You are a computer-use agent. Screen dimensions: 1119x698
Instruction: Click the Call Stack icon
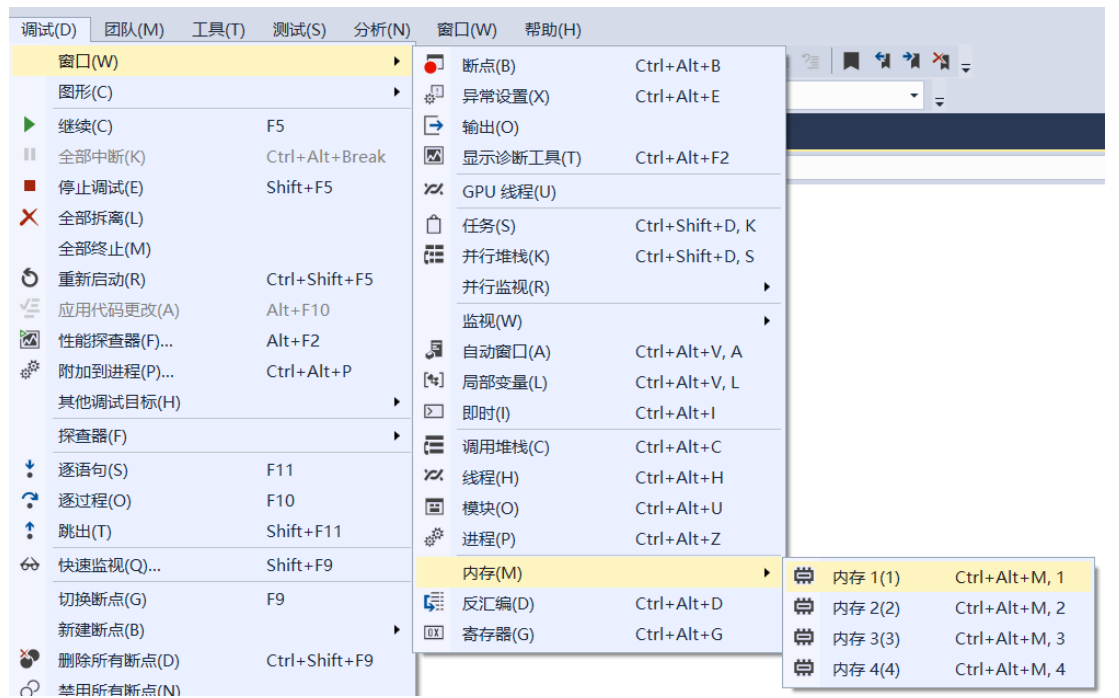coord(433,446)
